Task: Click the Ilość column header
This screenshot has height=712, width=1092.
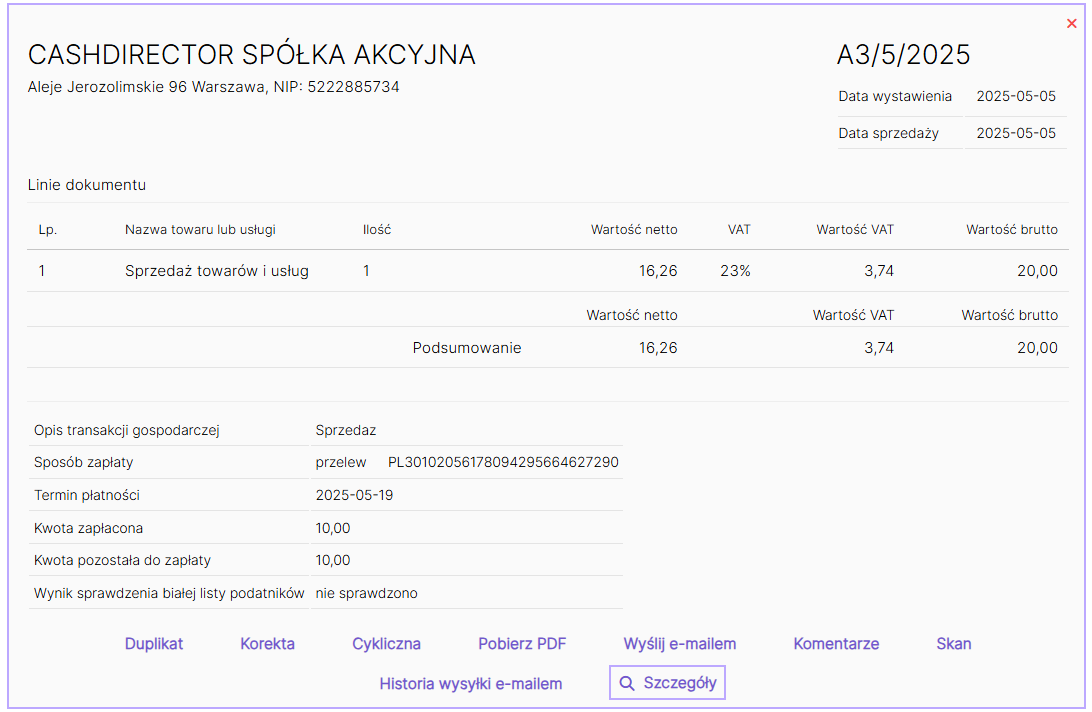Action: tap(377, 230)
